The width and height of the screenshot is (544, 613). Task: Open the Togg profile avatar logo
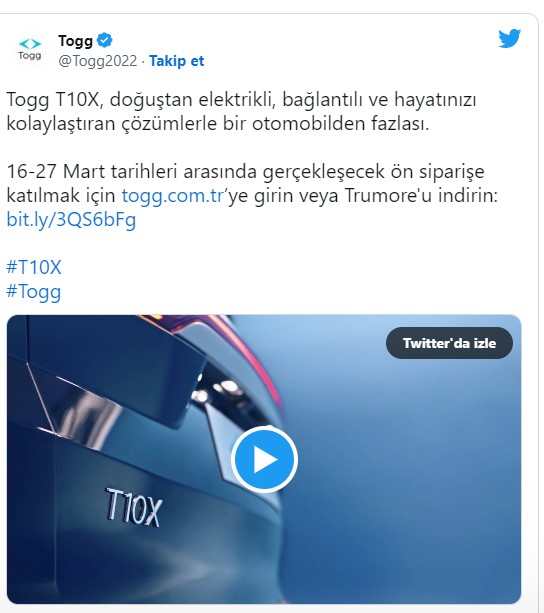tap(30, 49)
